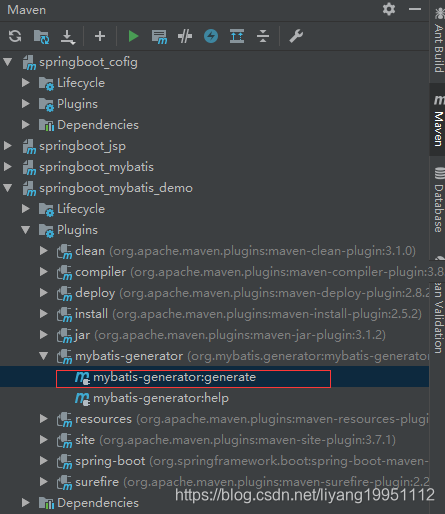Generate sources and update folders icon
This screenshot has width=445, height=514.
pos(41,36)
